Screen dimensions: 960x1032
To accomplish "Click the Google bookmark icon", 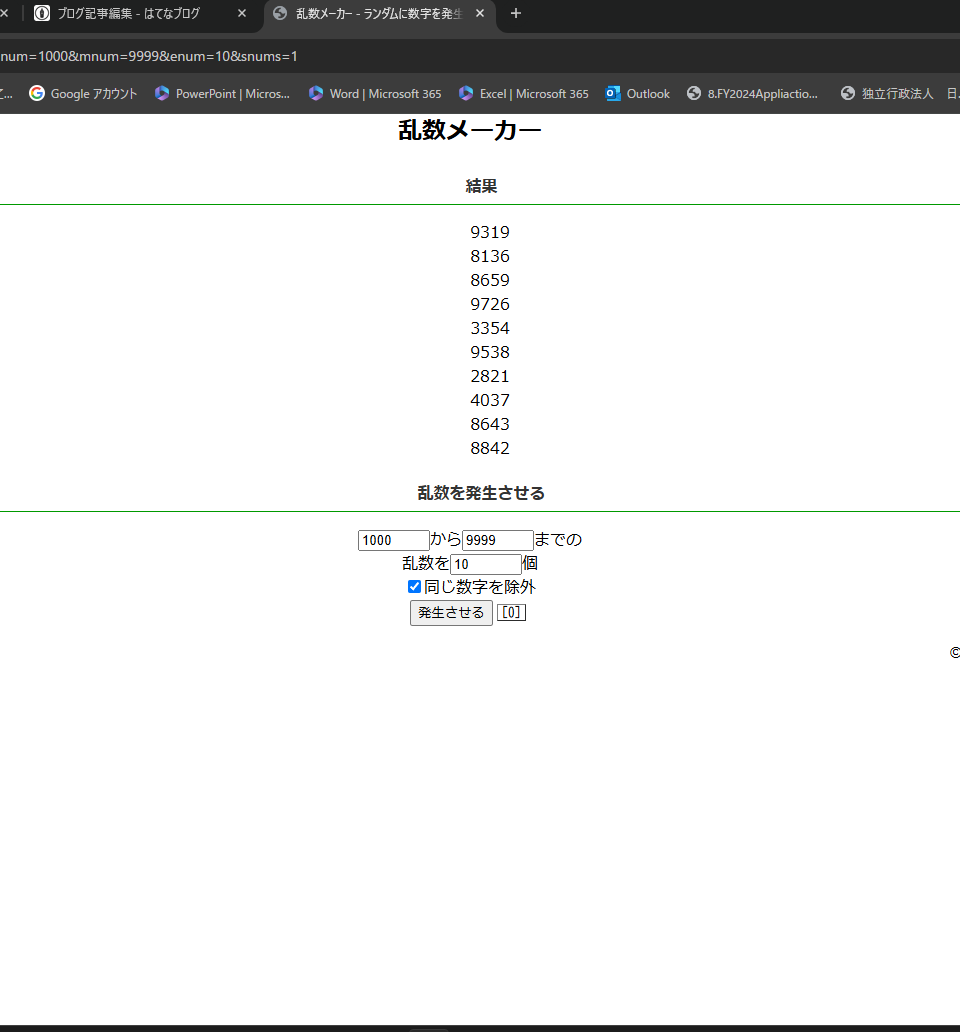I will click(37, 93).
